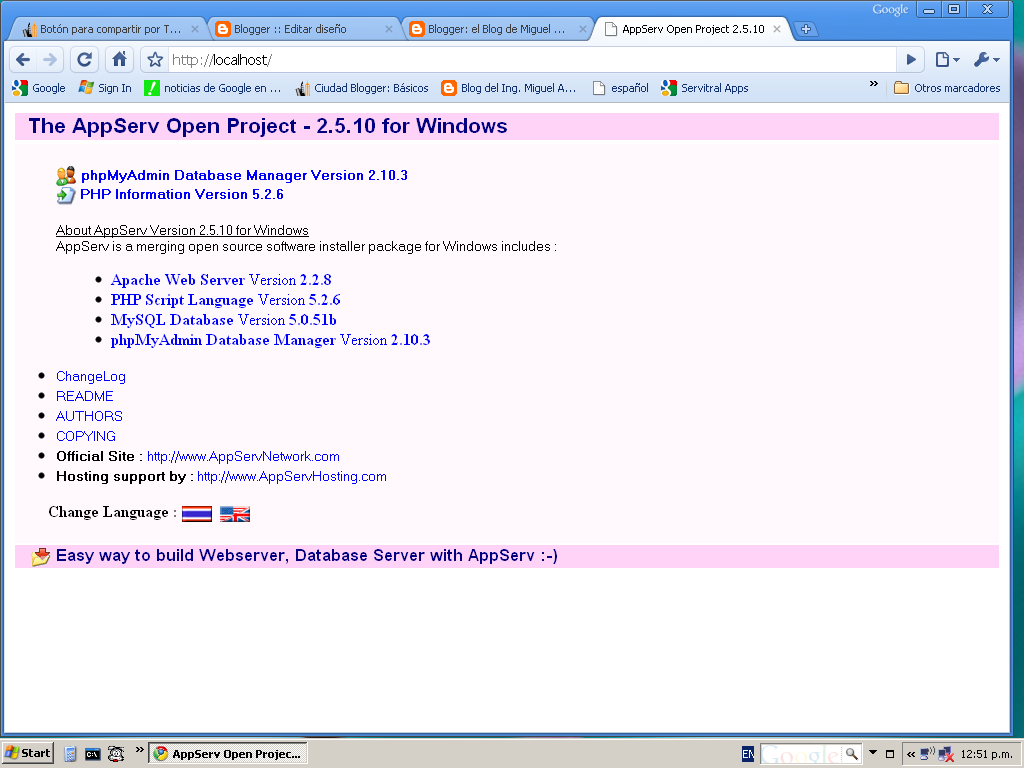Open the PHP Information Version 5.2.6 link
Viewport: 1024px width, 768px height.
coord(182,195)
